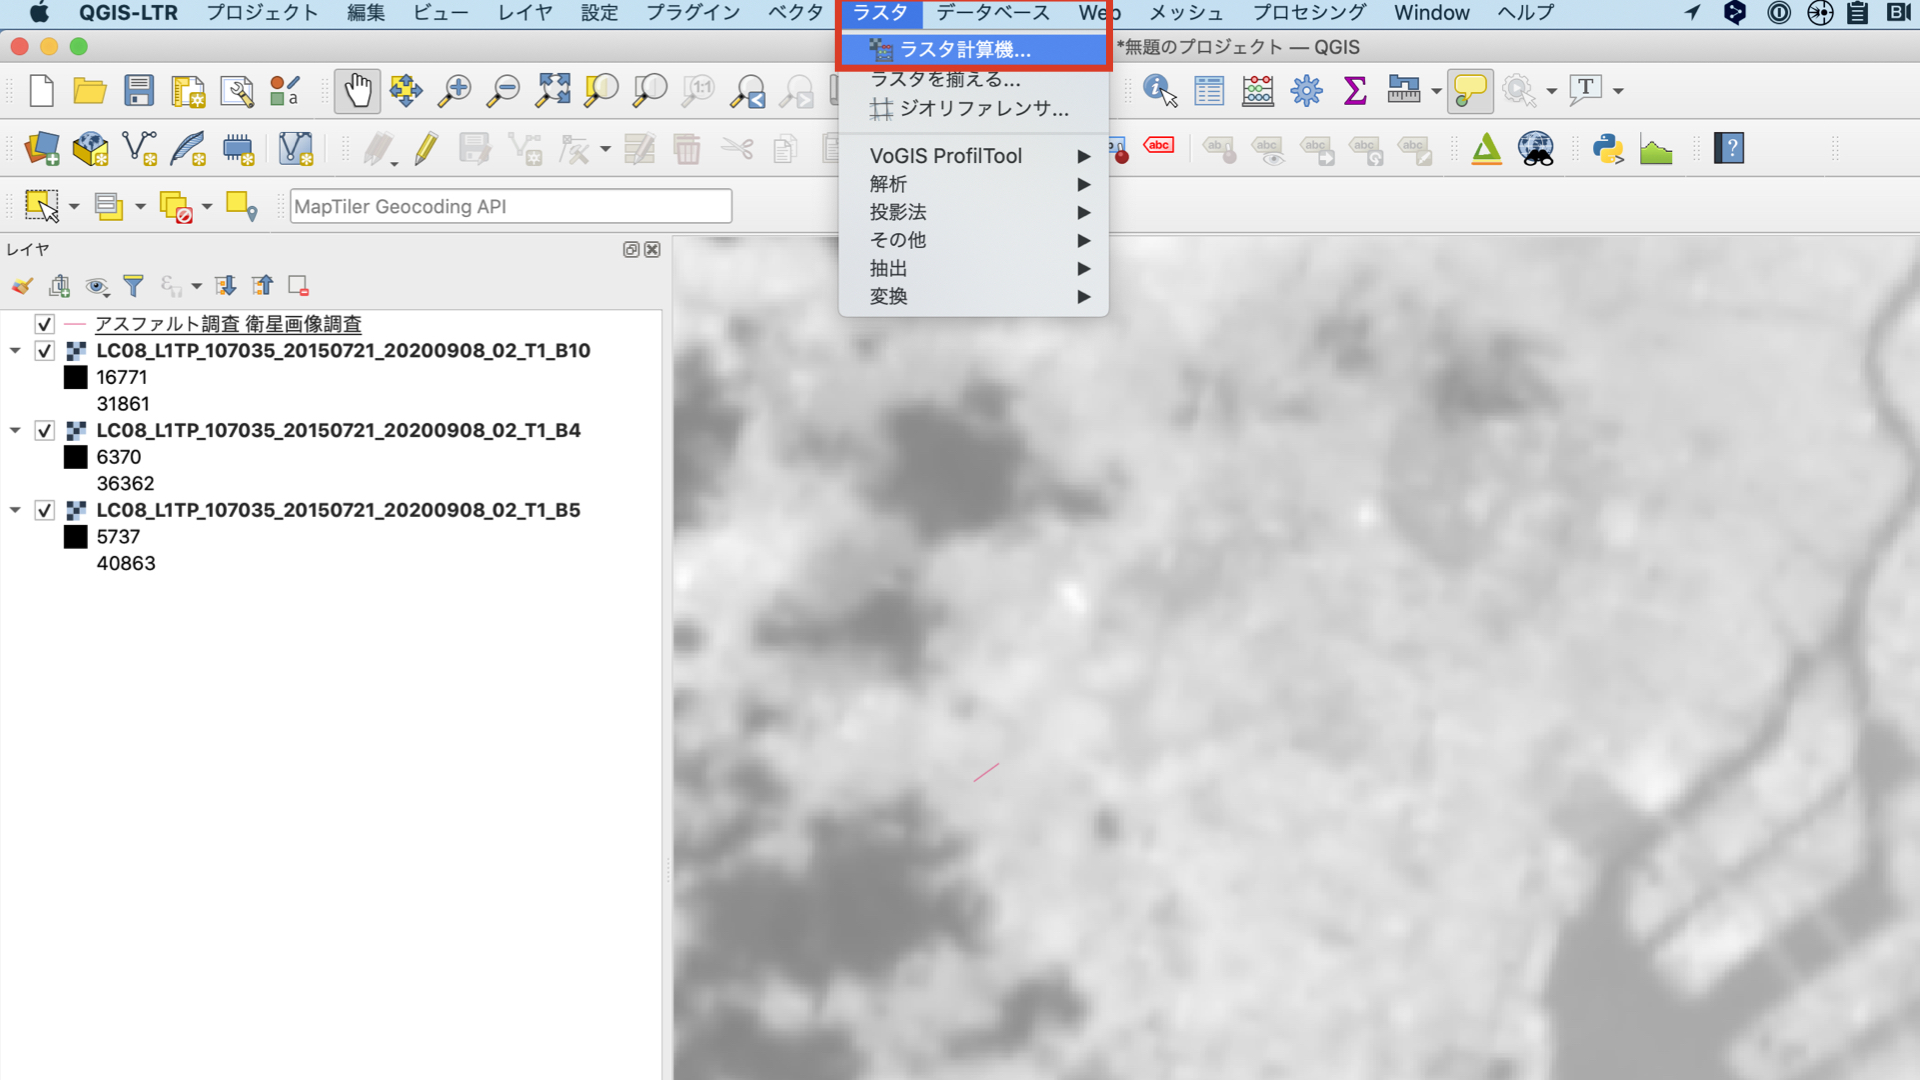Create a new temporary scratch layer
This screenshot has height=1080, width=1920.
[237, 149]
